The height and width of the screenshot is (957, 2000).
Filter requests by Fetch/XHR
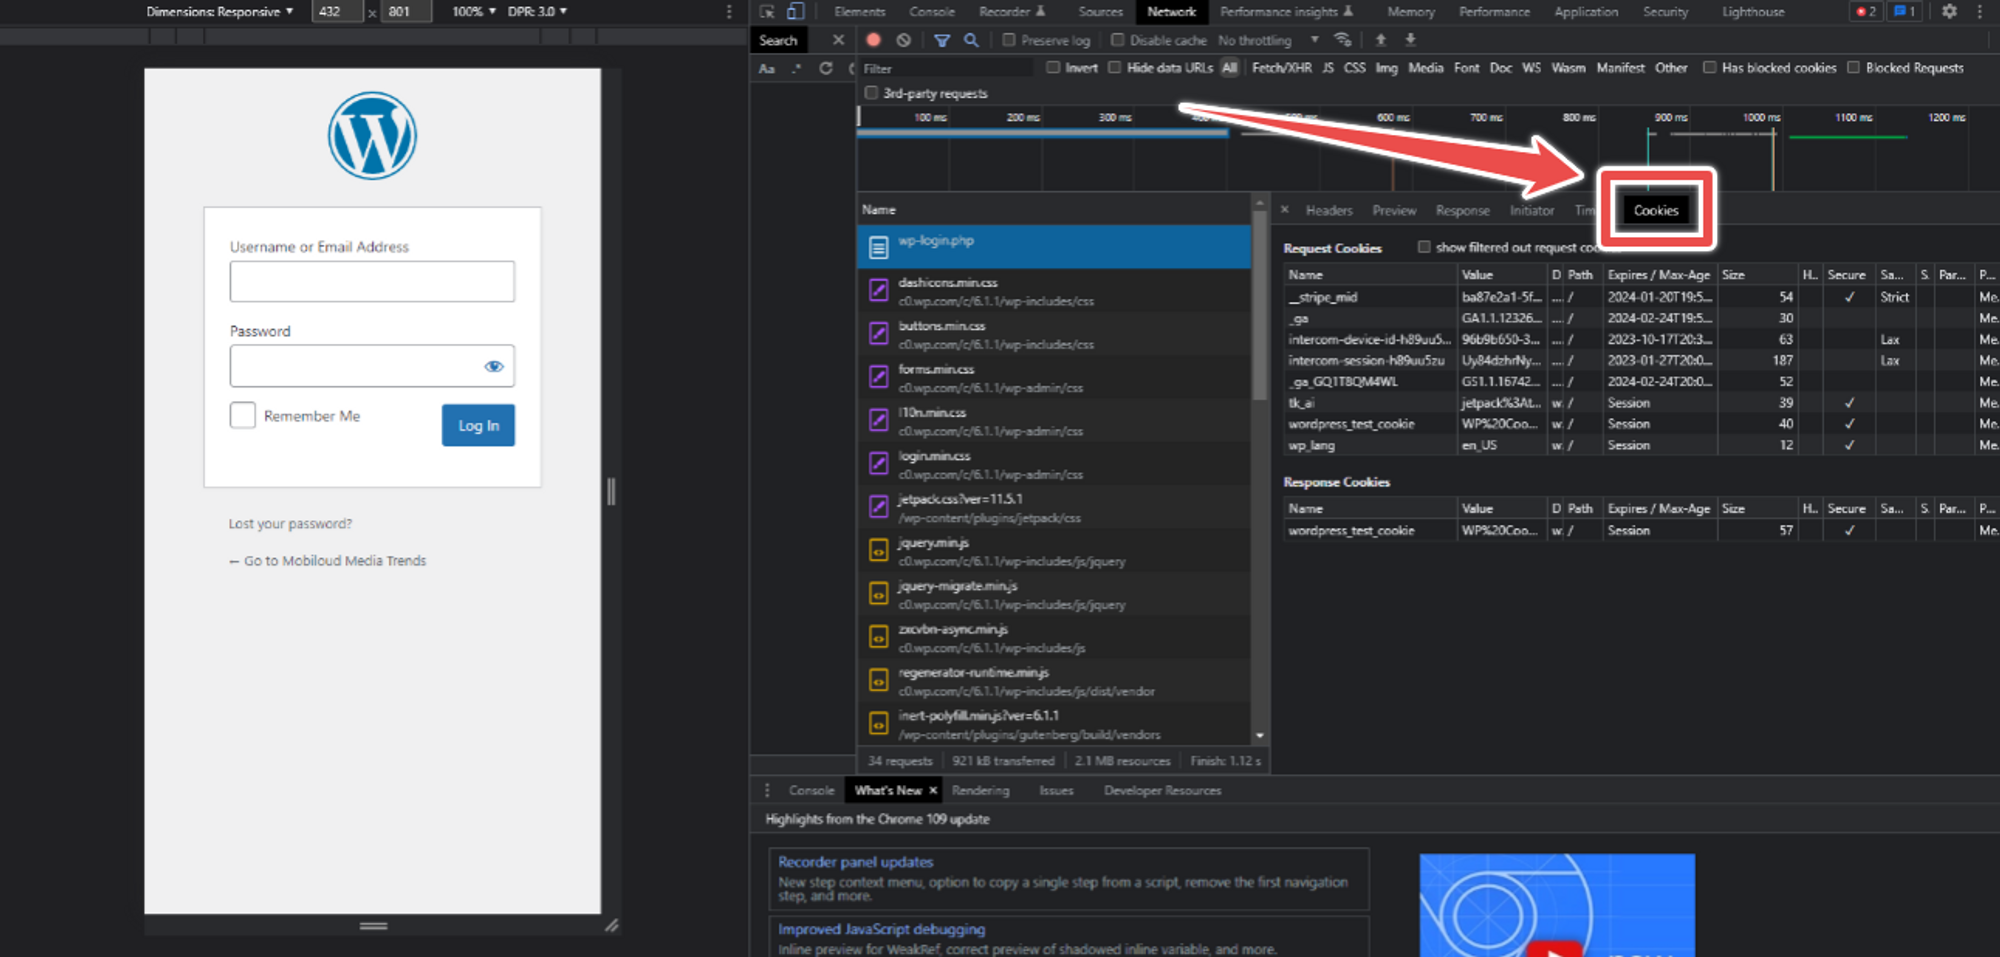tap(1282, 68)
